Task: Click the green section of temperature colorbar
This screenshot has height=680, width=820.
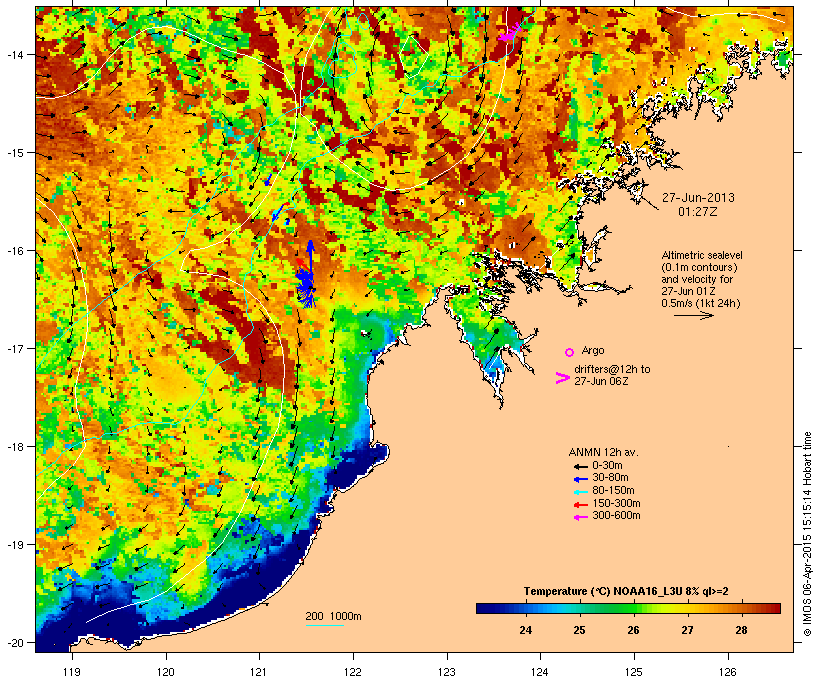Action: (625, 608)
